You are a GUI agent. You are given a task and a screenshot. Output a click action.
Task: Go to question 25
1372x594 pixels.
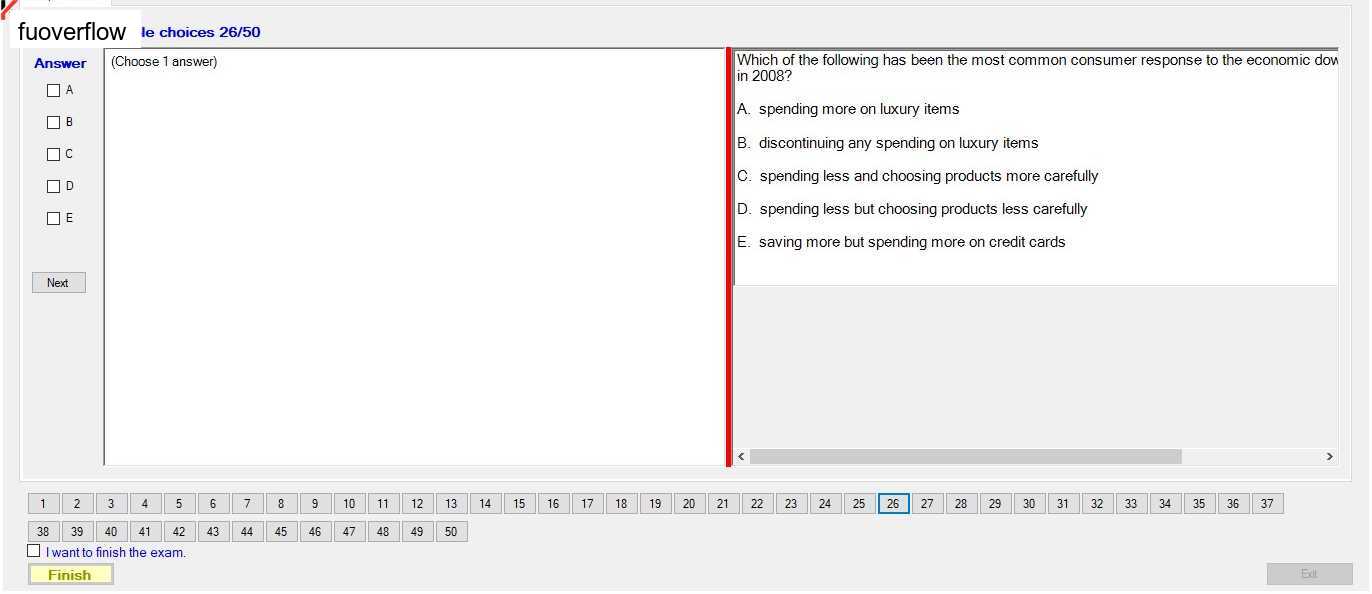859,504
